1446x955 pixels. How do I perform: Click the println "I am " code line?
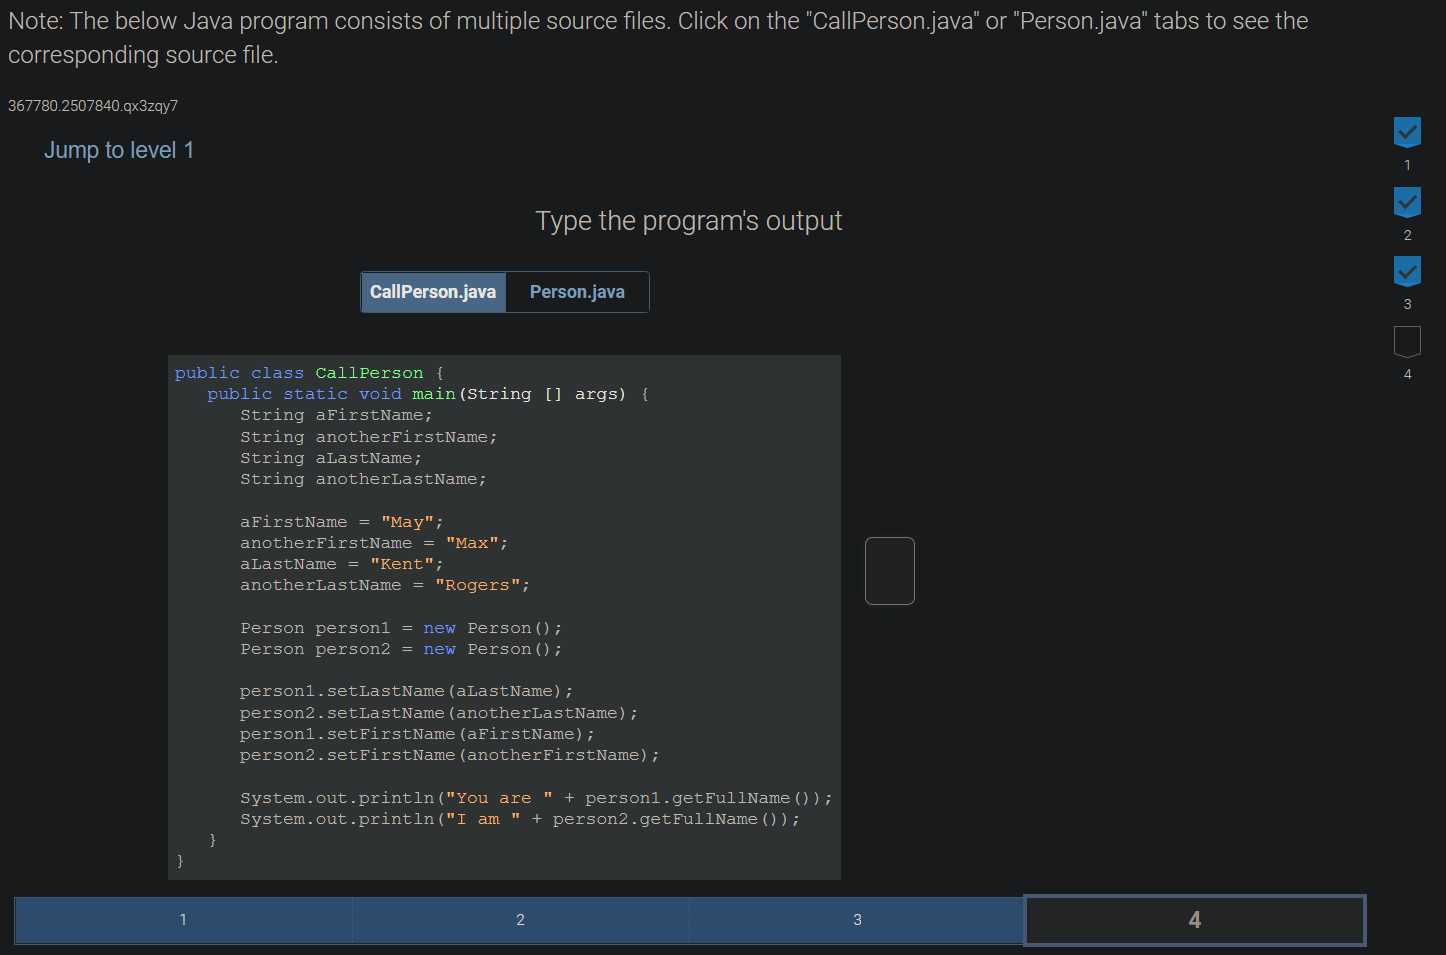pos(520,819)
